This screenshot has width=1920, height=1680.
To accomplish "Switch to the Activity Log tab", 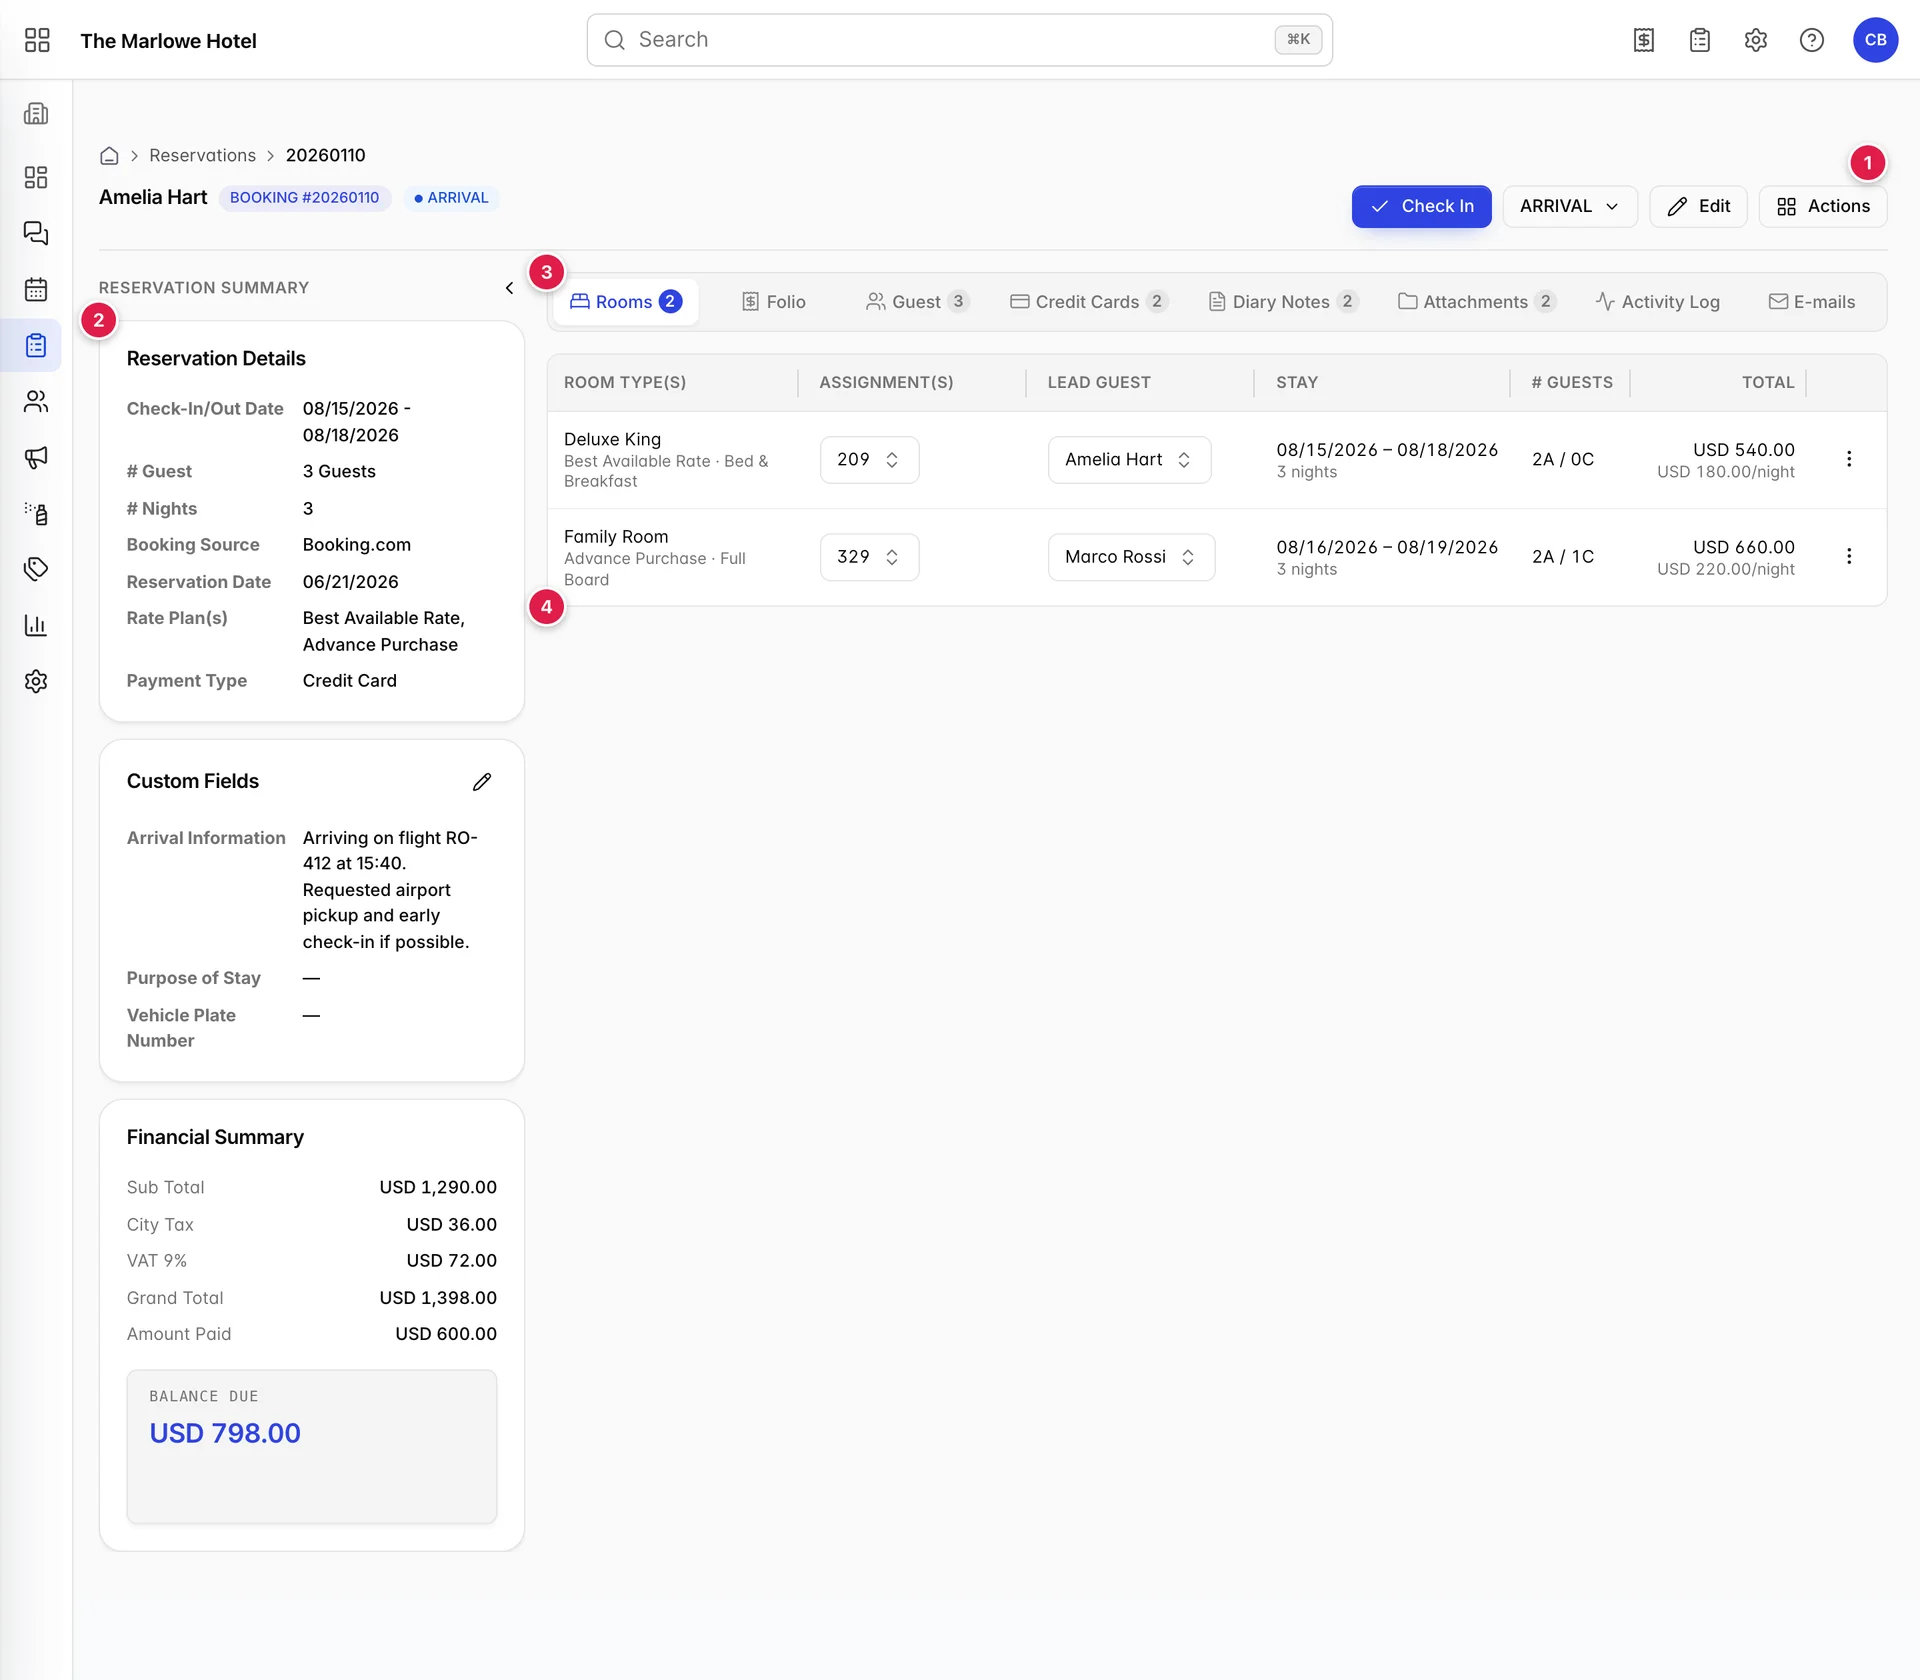I will click(1658, 302).
